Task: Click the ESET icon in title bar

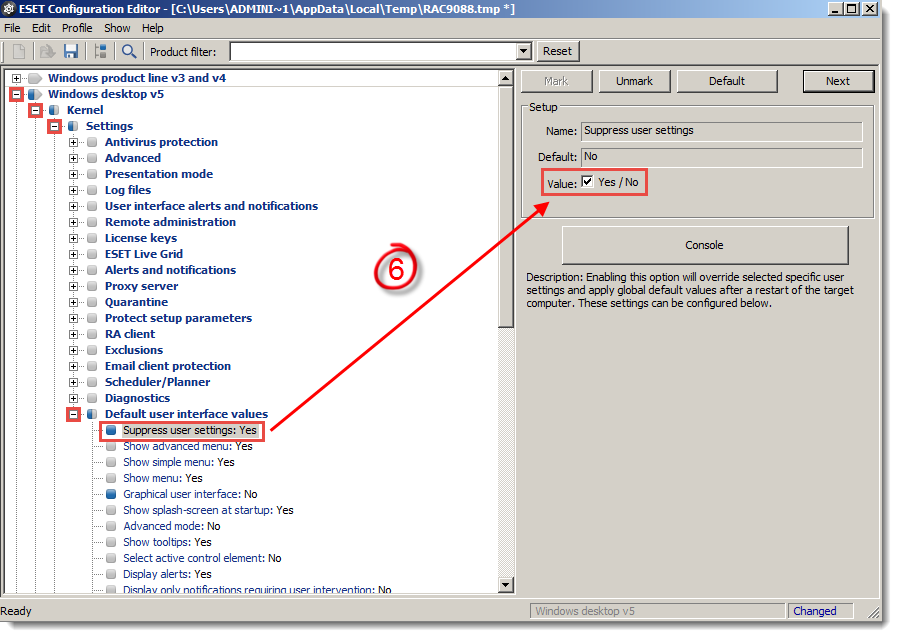Action: click(x=9, y=9)
